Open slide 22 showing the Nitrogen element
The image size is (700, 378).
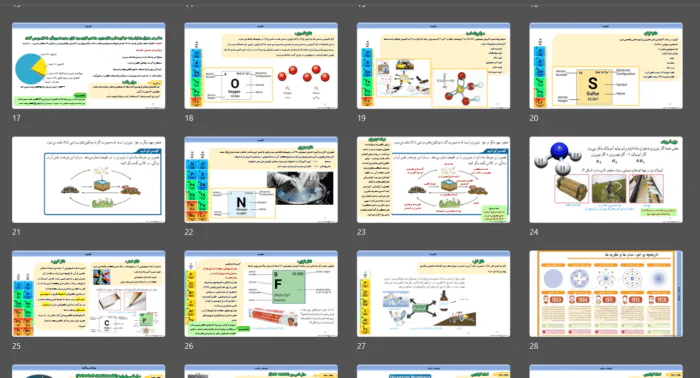click(x=261, y=179)
